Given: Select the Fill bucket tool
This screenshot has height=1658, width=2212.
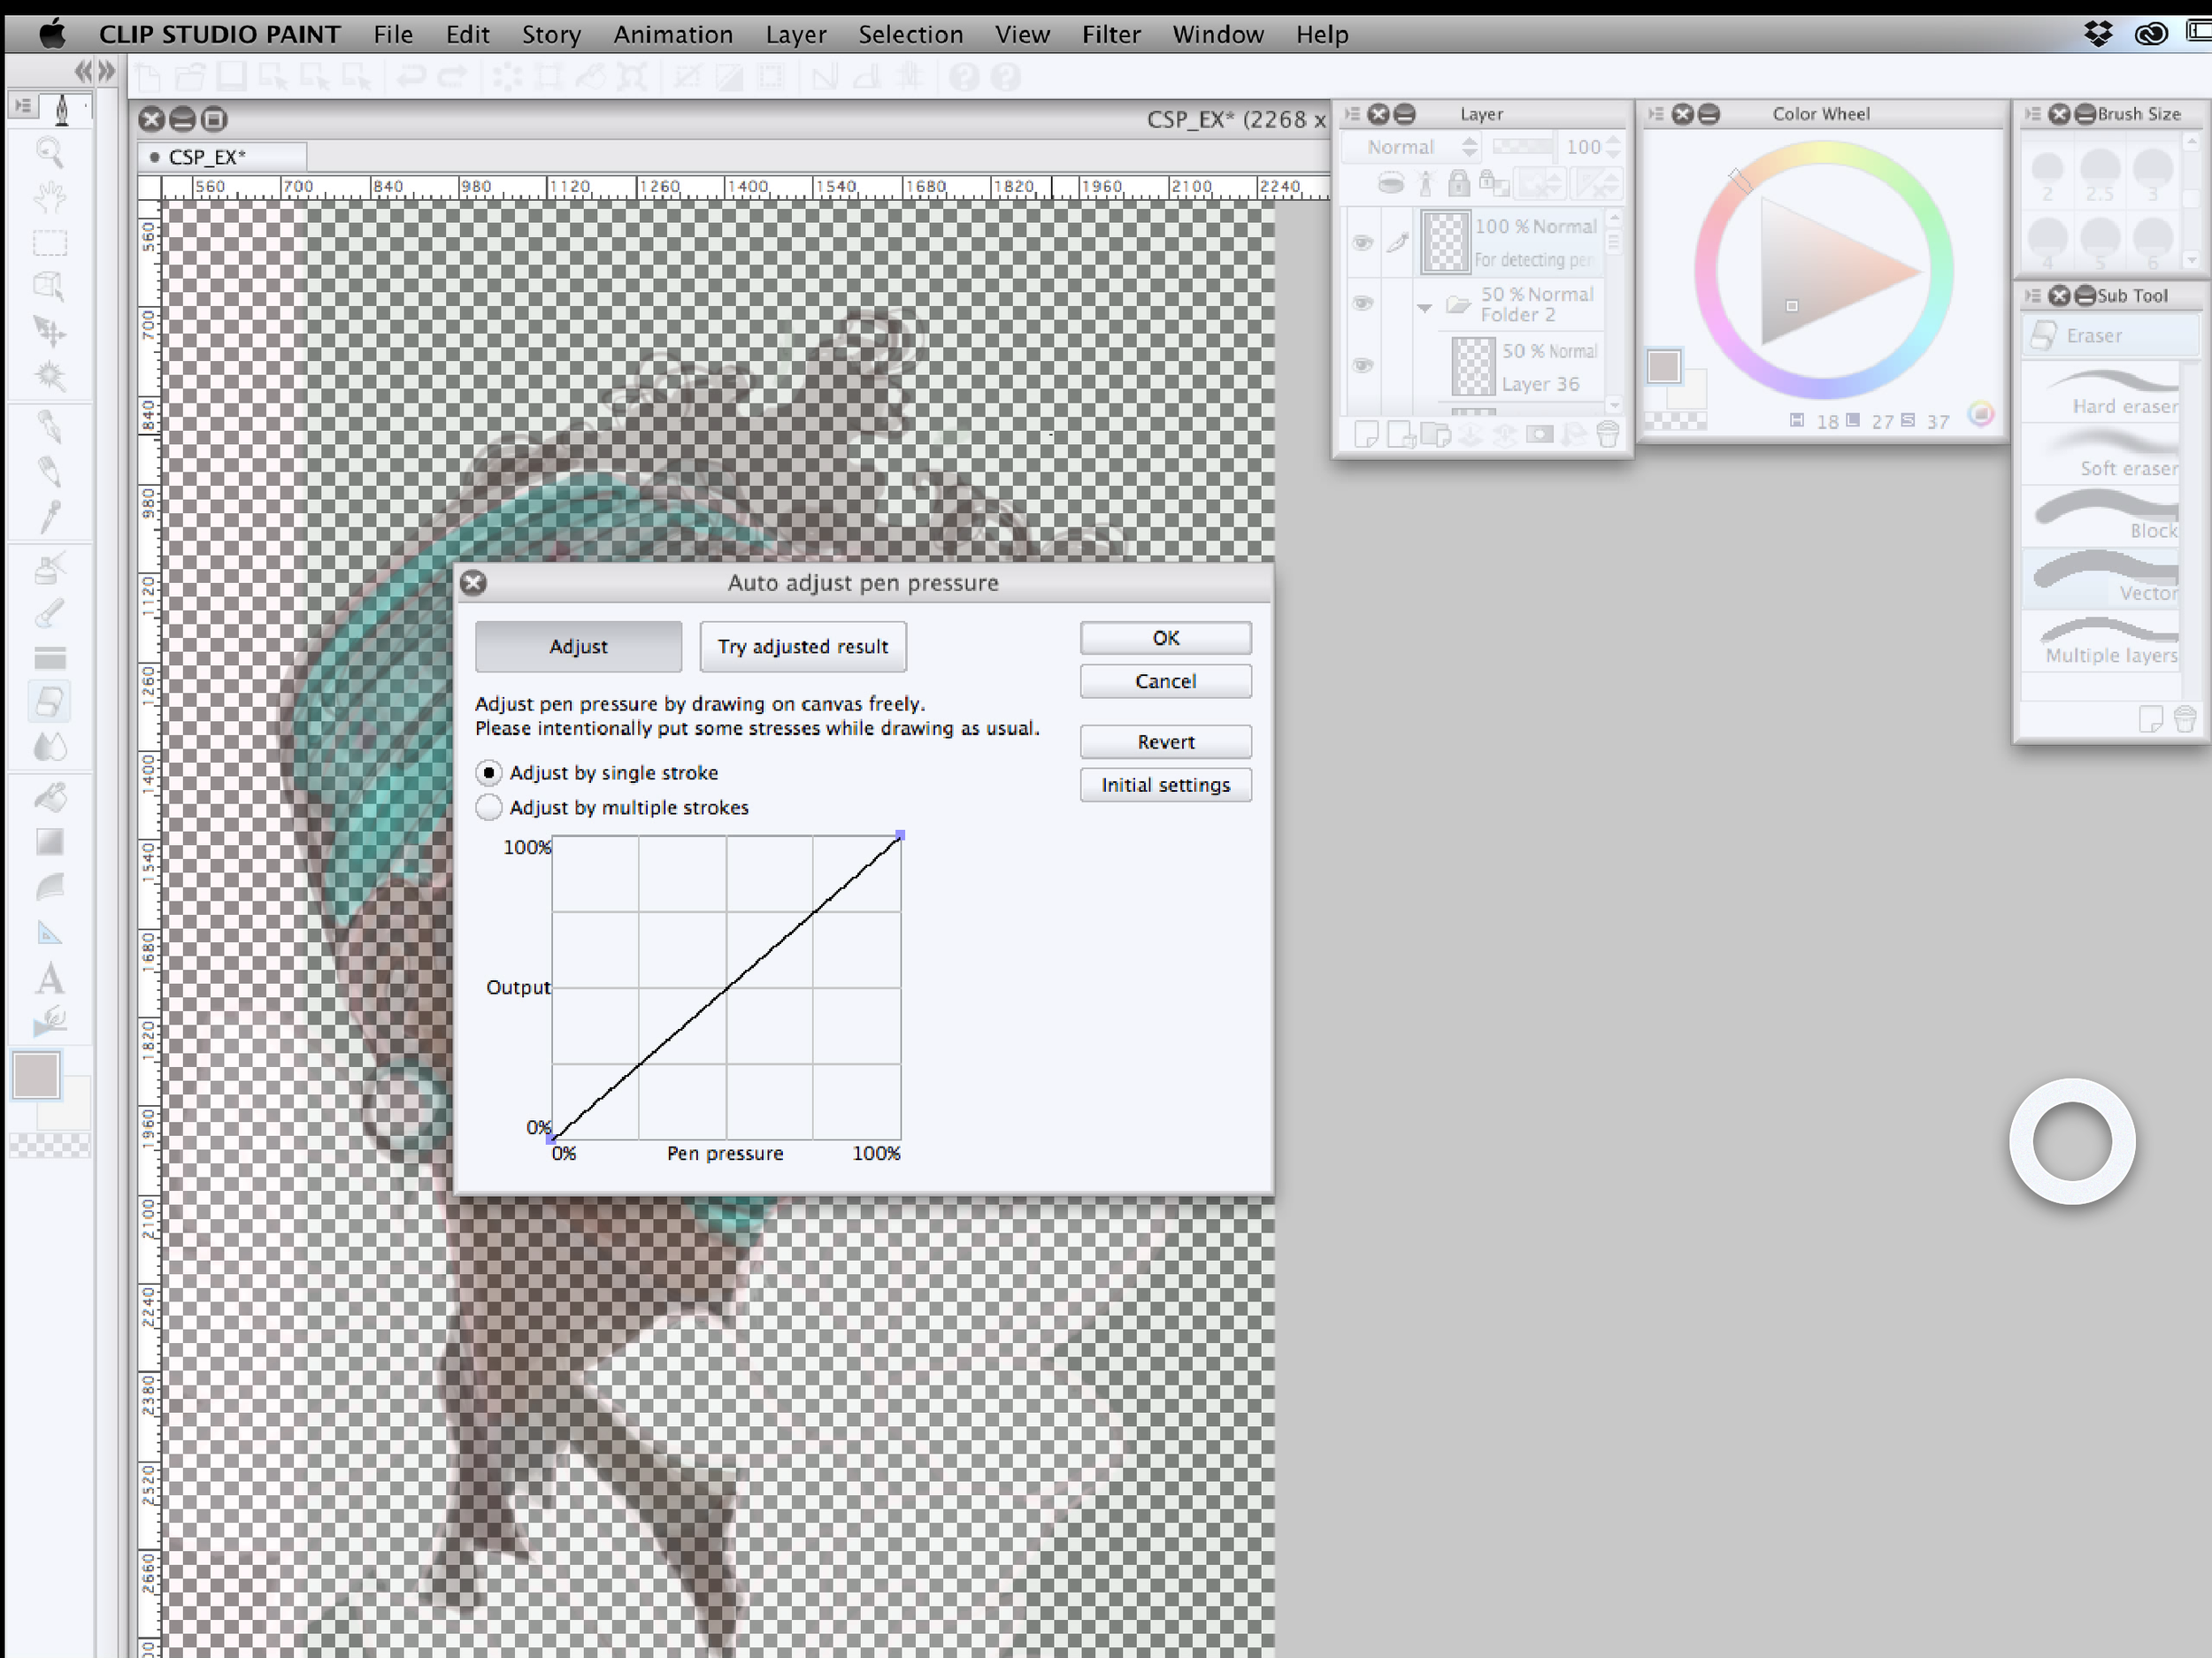Looking at the screenshot, I should click(x=50, y=797).
